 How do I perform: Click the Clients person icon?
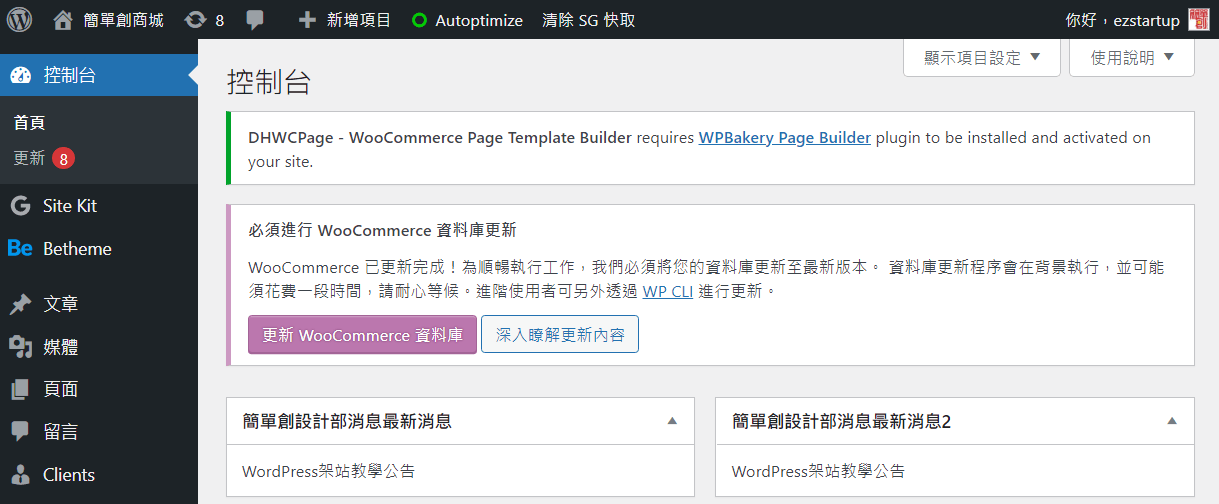tap(20, 474)
